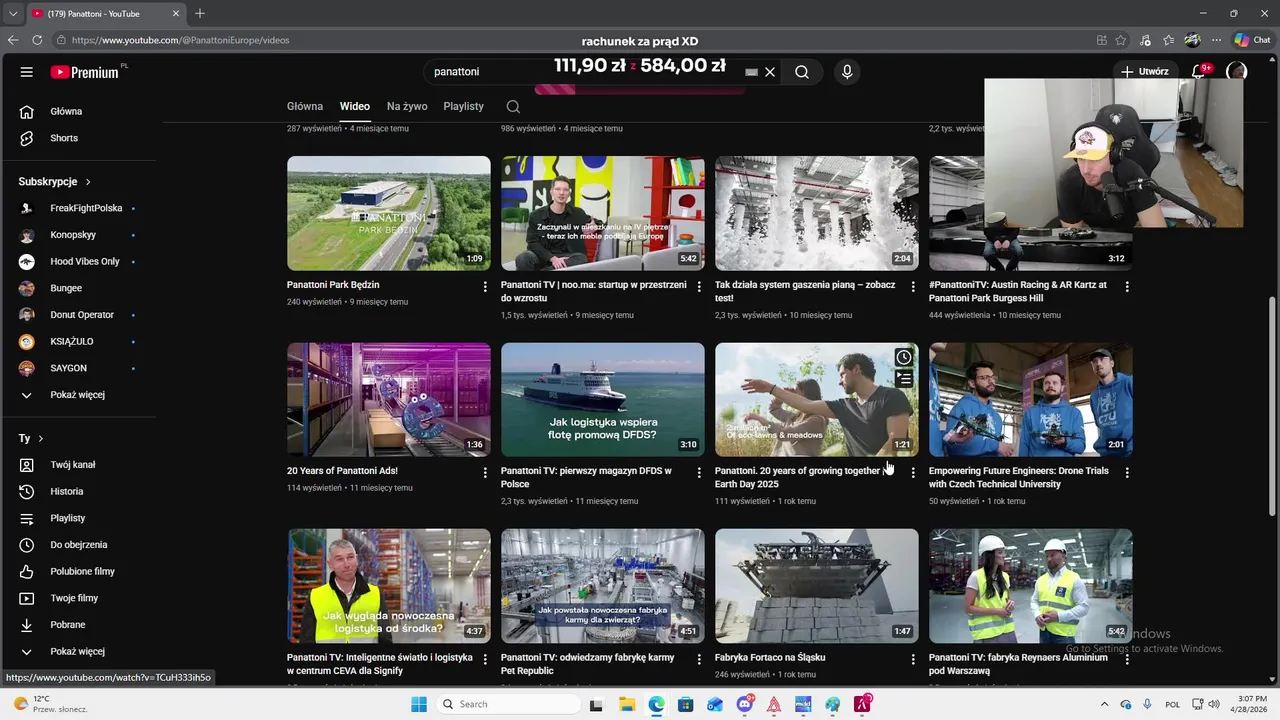Open options for foam extinguishing system video

coord(913,286)
